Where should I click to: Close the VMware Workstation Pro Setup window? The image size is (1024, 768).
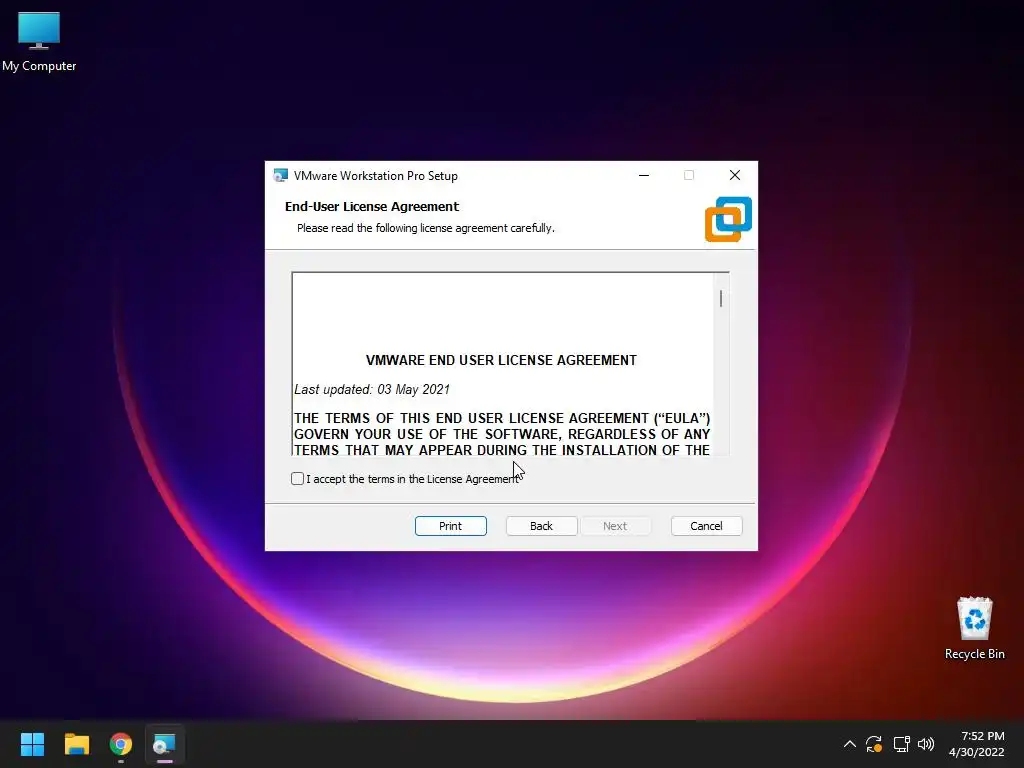pos(735,175)
